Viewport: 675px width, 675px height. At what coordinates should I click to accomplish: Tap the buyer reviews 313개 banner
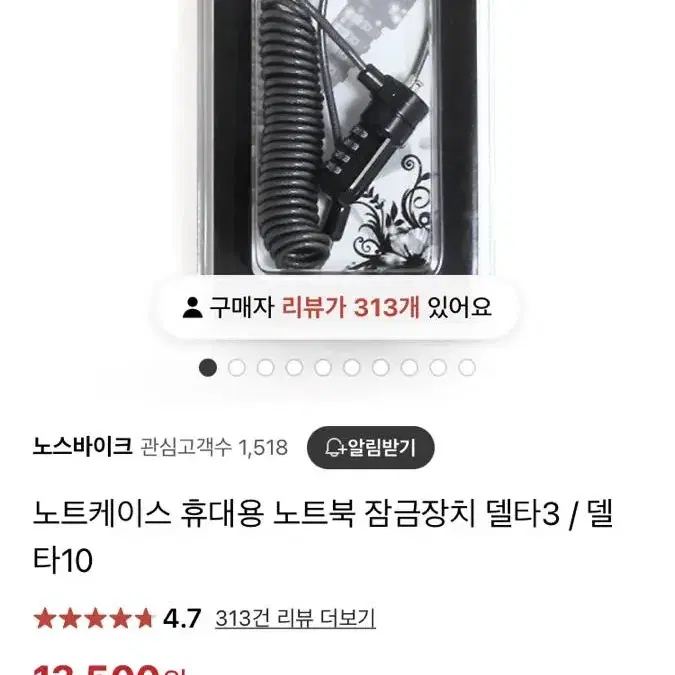(337, 308)
